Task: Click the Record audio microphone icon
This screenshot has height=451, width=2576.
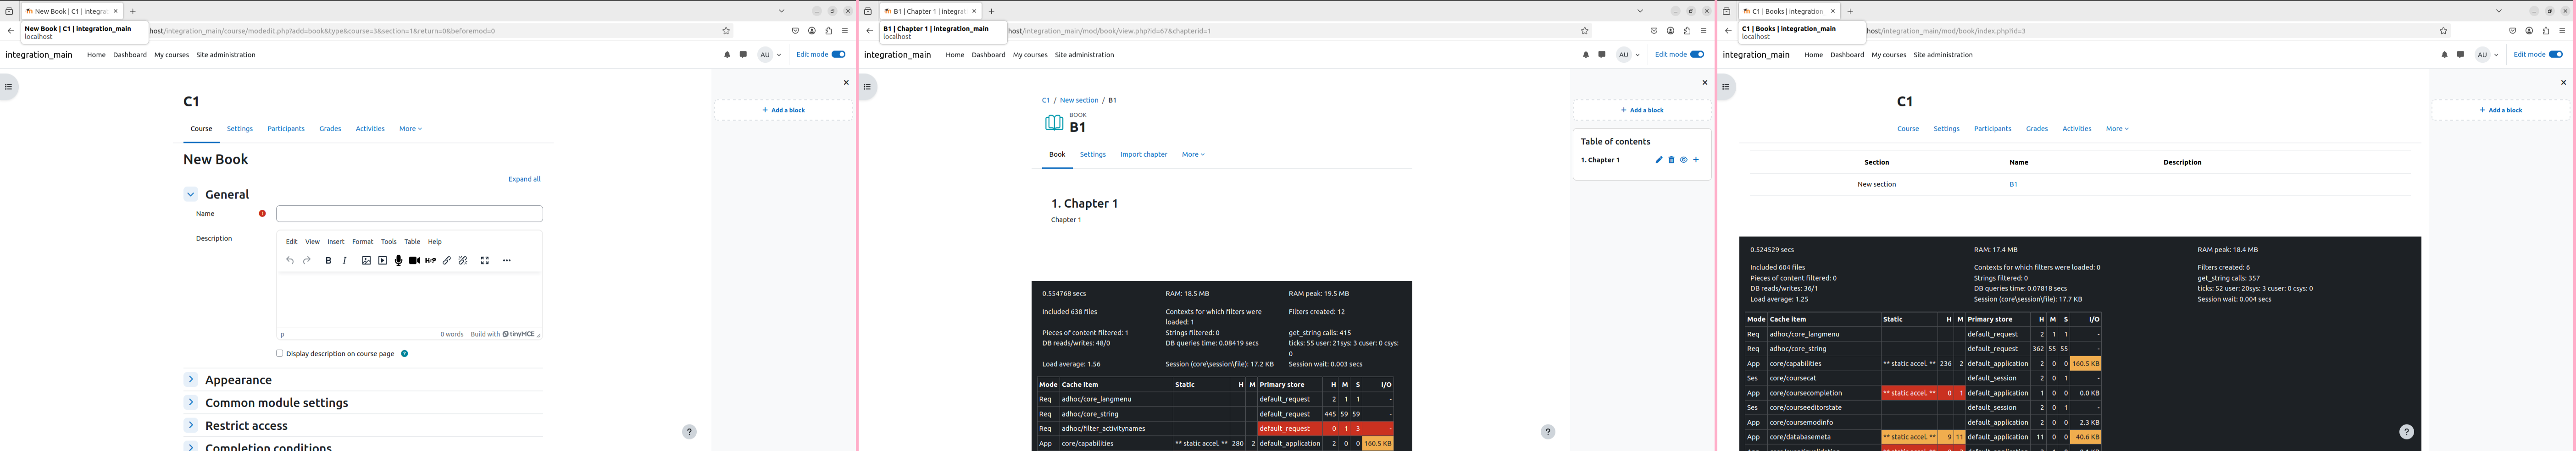Action: tap(398, 260)
